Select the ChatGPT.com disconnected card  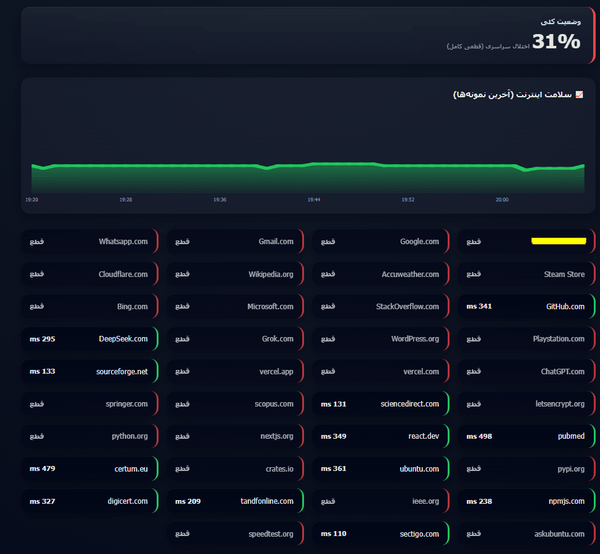coord(527,372)
